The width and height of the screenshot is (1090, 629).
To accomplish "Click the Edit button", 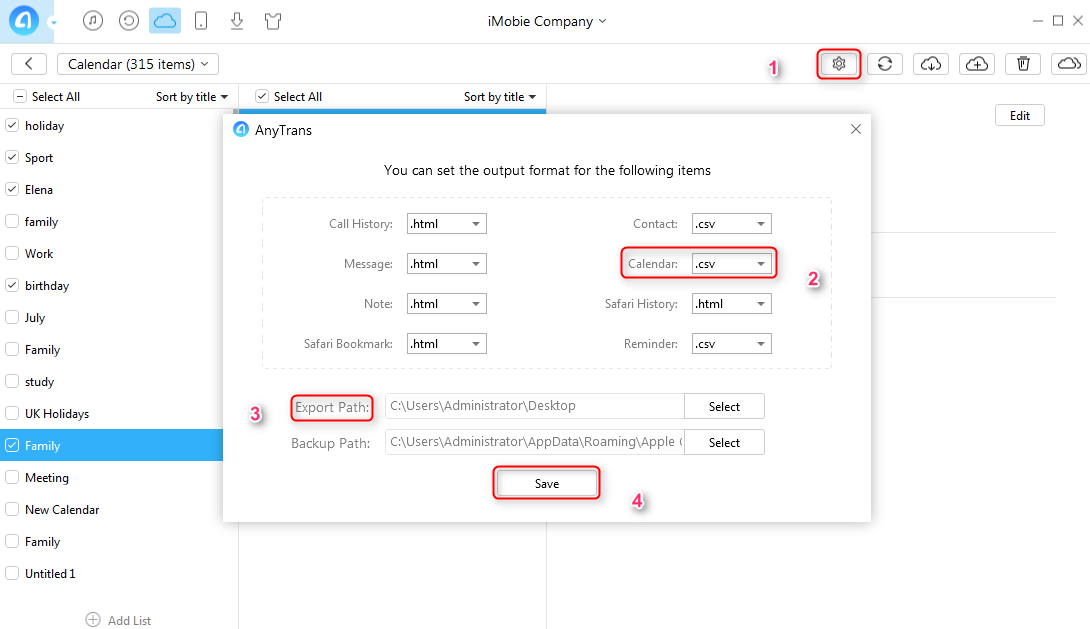I will tap(1020, 115).
